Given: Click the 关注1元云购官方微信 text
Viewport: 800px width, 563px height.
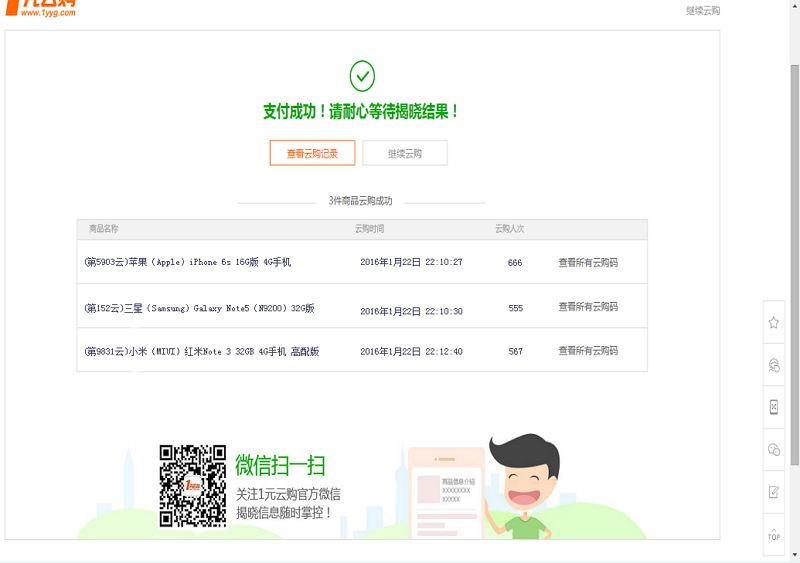Looking at the screenshot, I should tap(288, 494).
